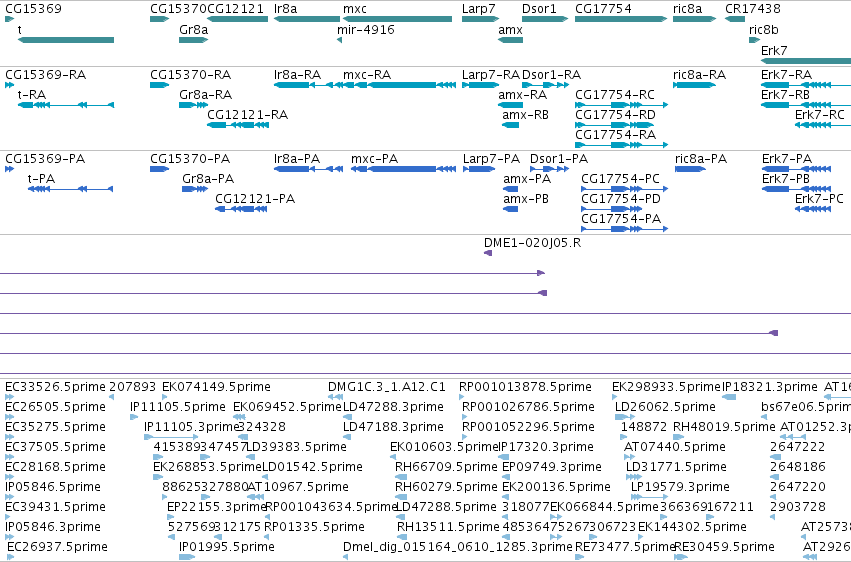Select the DME1-020J05.R feature label

[x=532, y=242]
